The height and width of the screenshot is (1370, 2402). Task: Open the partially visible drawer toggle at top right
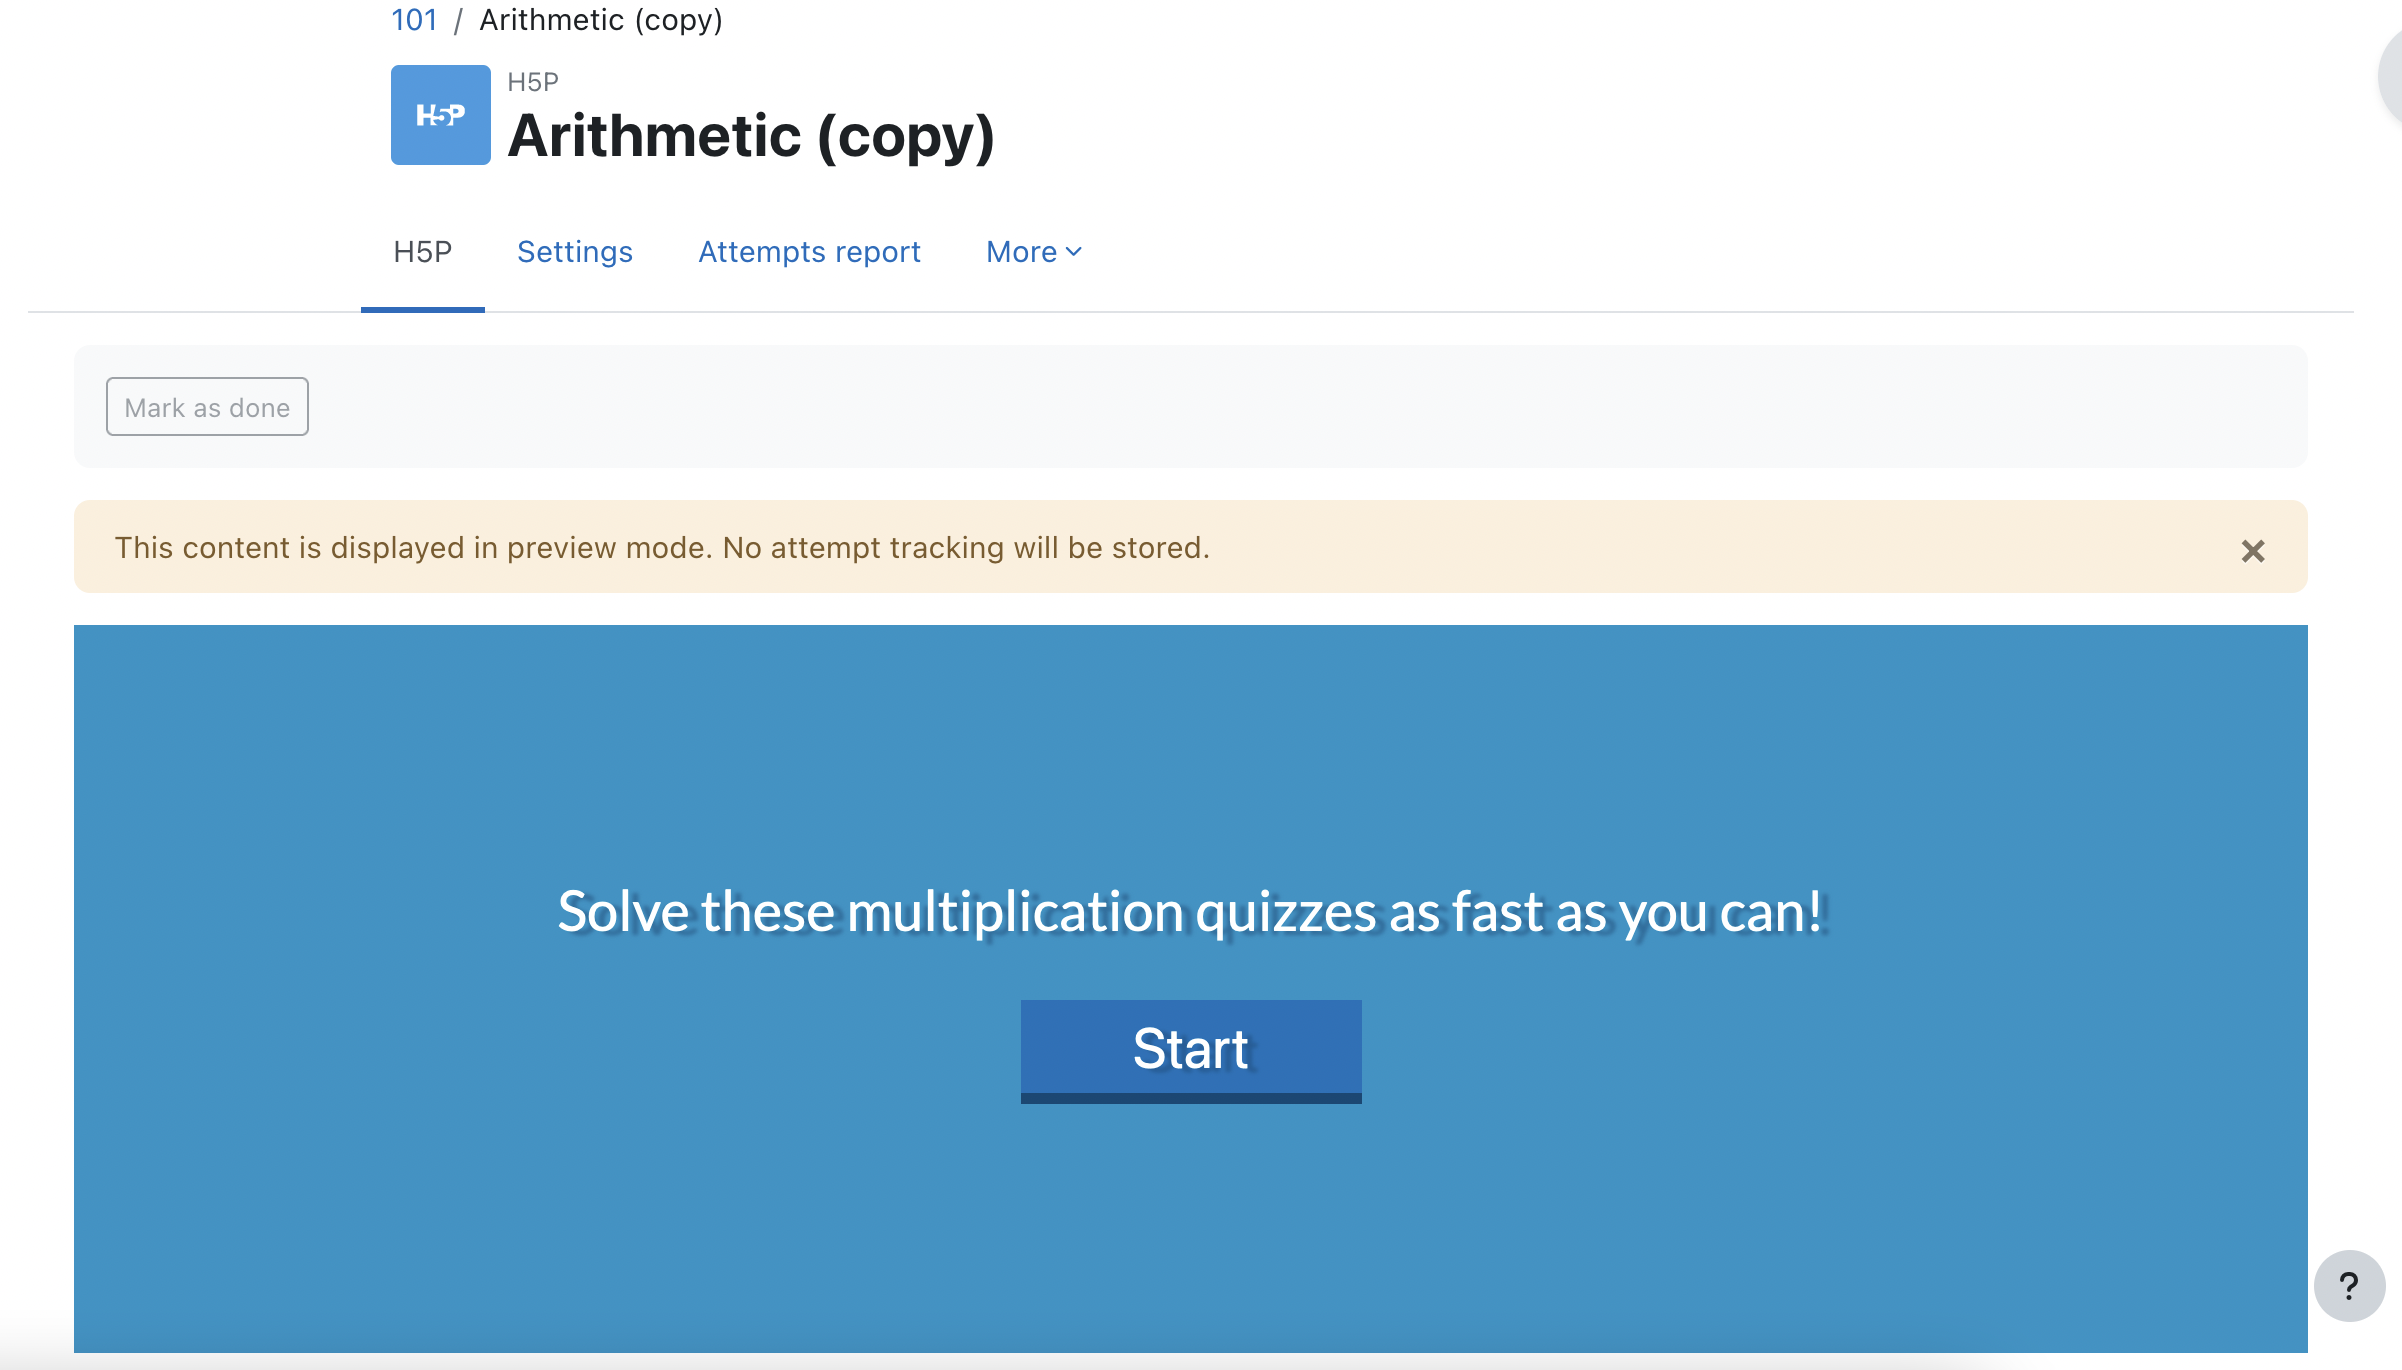pyautogui.click(x=2390, y=78)
